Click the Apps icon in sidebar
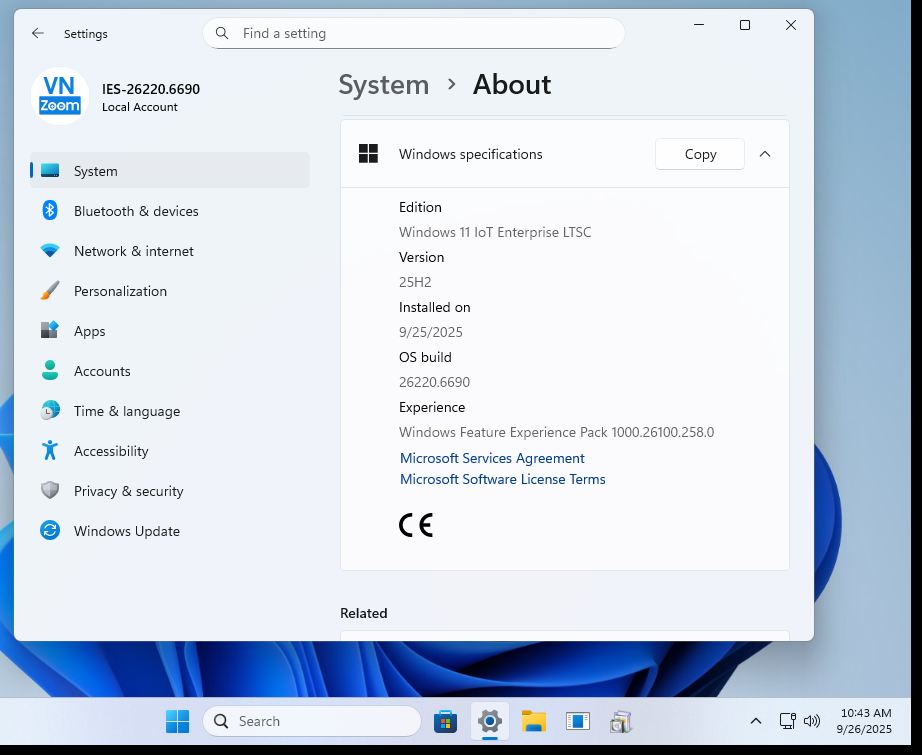The image size is (922, 755). pos(50,330)
